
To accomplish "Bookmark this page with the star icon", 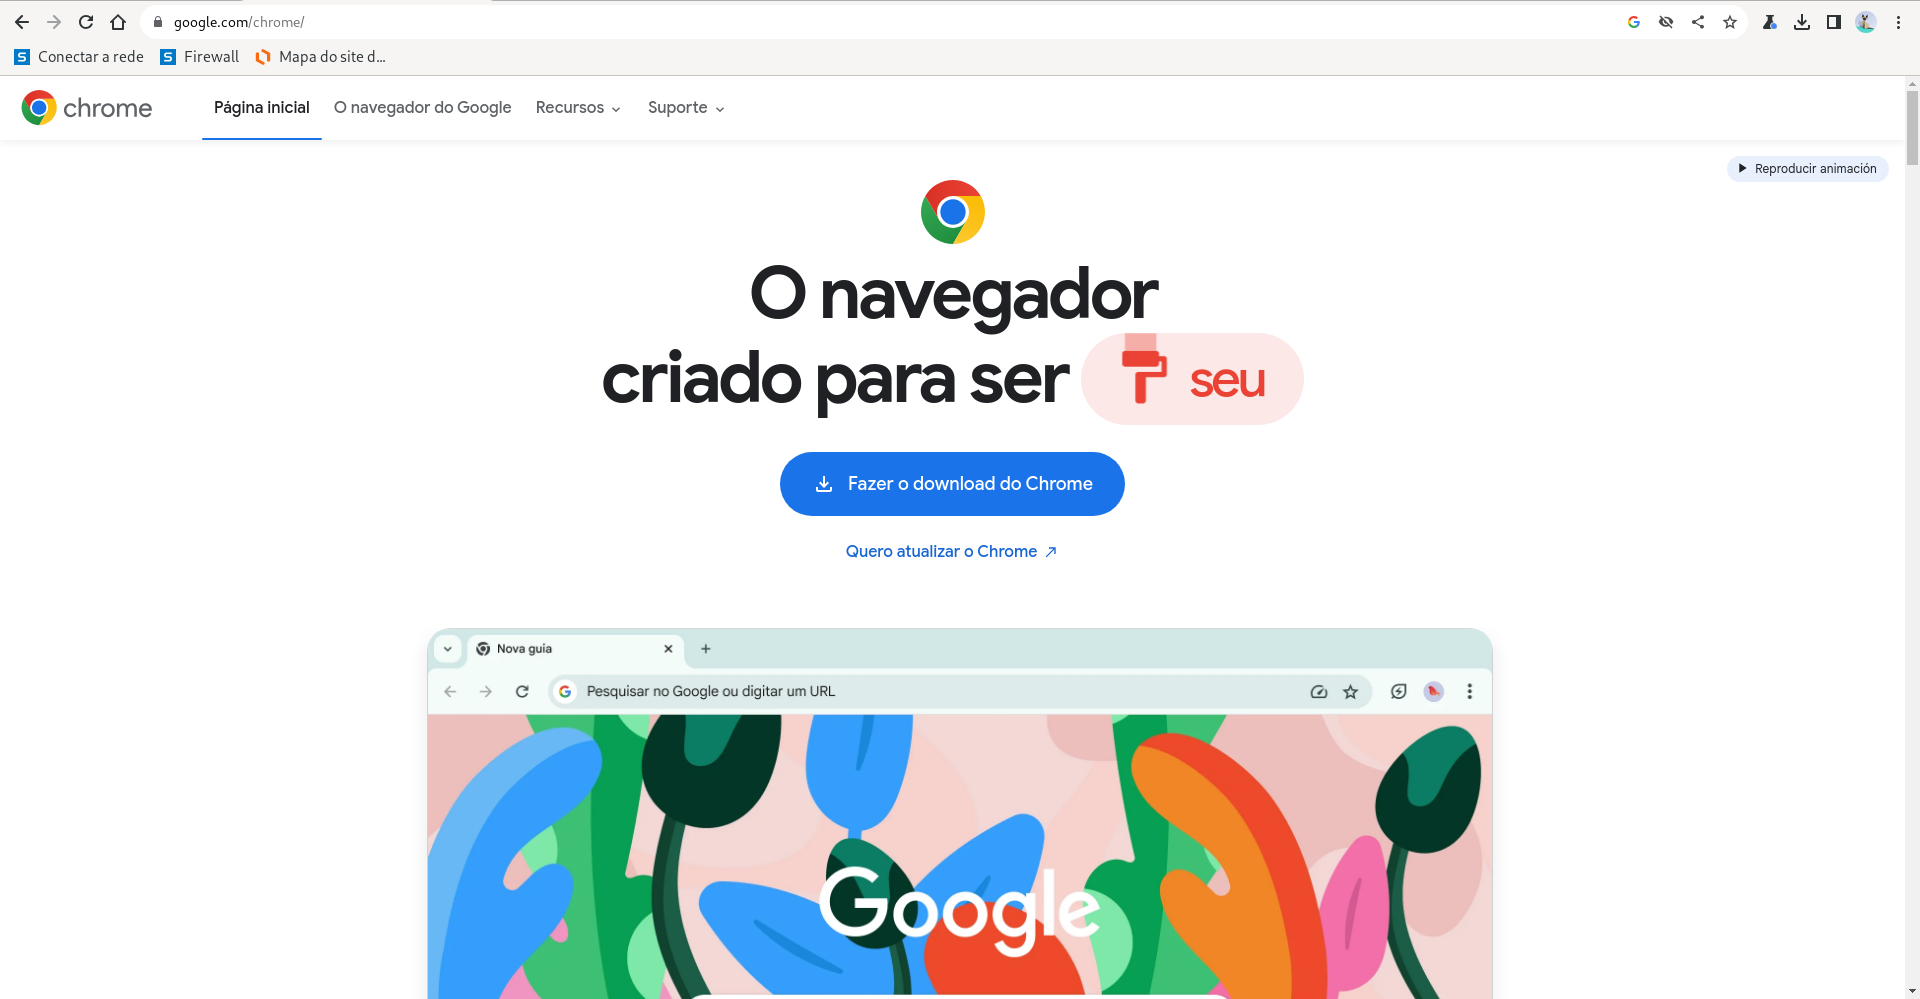I will tap(1730, 22).
